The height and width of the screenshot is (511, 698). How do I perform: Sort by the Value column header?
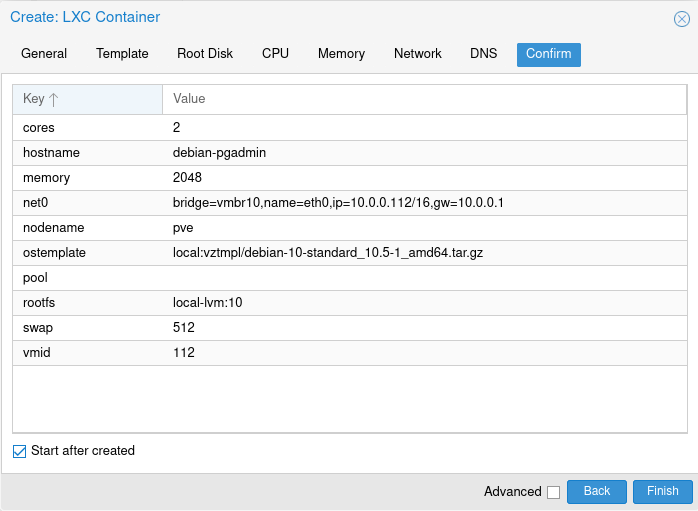[x=424, y=99]
